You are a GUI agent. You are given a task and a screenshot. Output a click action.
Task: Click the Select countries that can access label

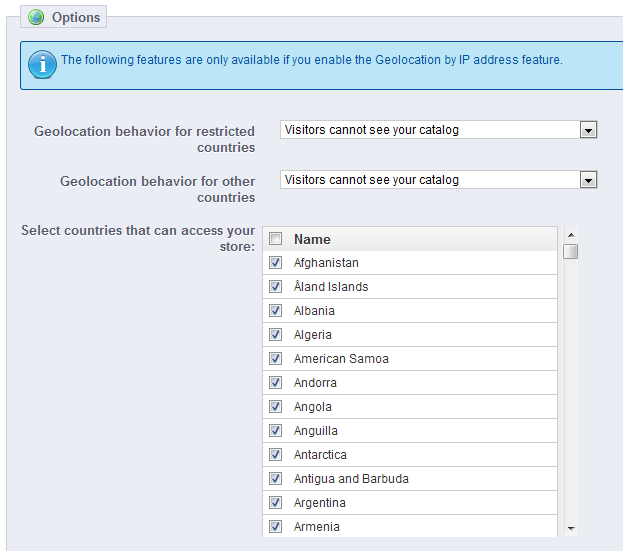click(x=138, y=238)
